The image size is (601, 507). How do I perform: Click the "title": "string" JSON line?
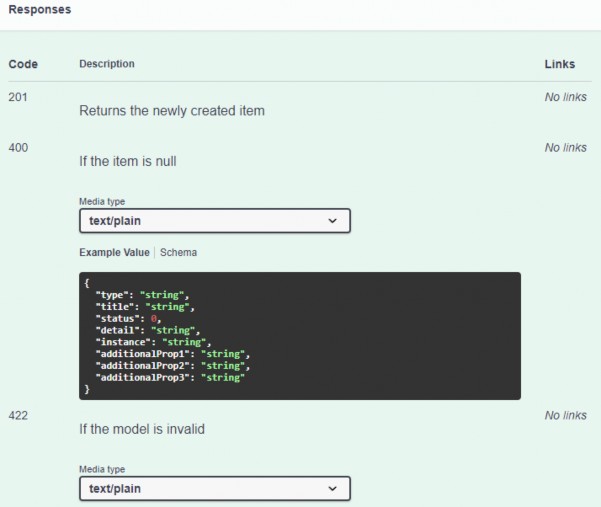pyautogui.click(x=145, y=307)
